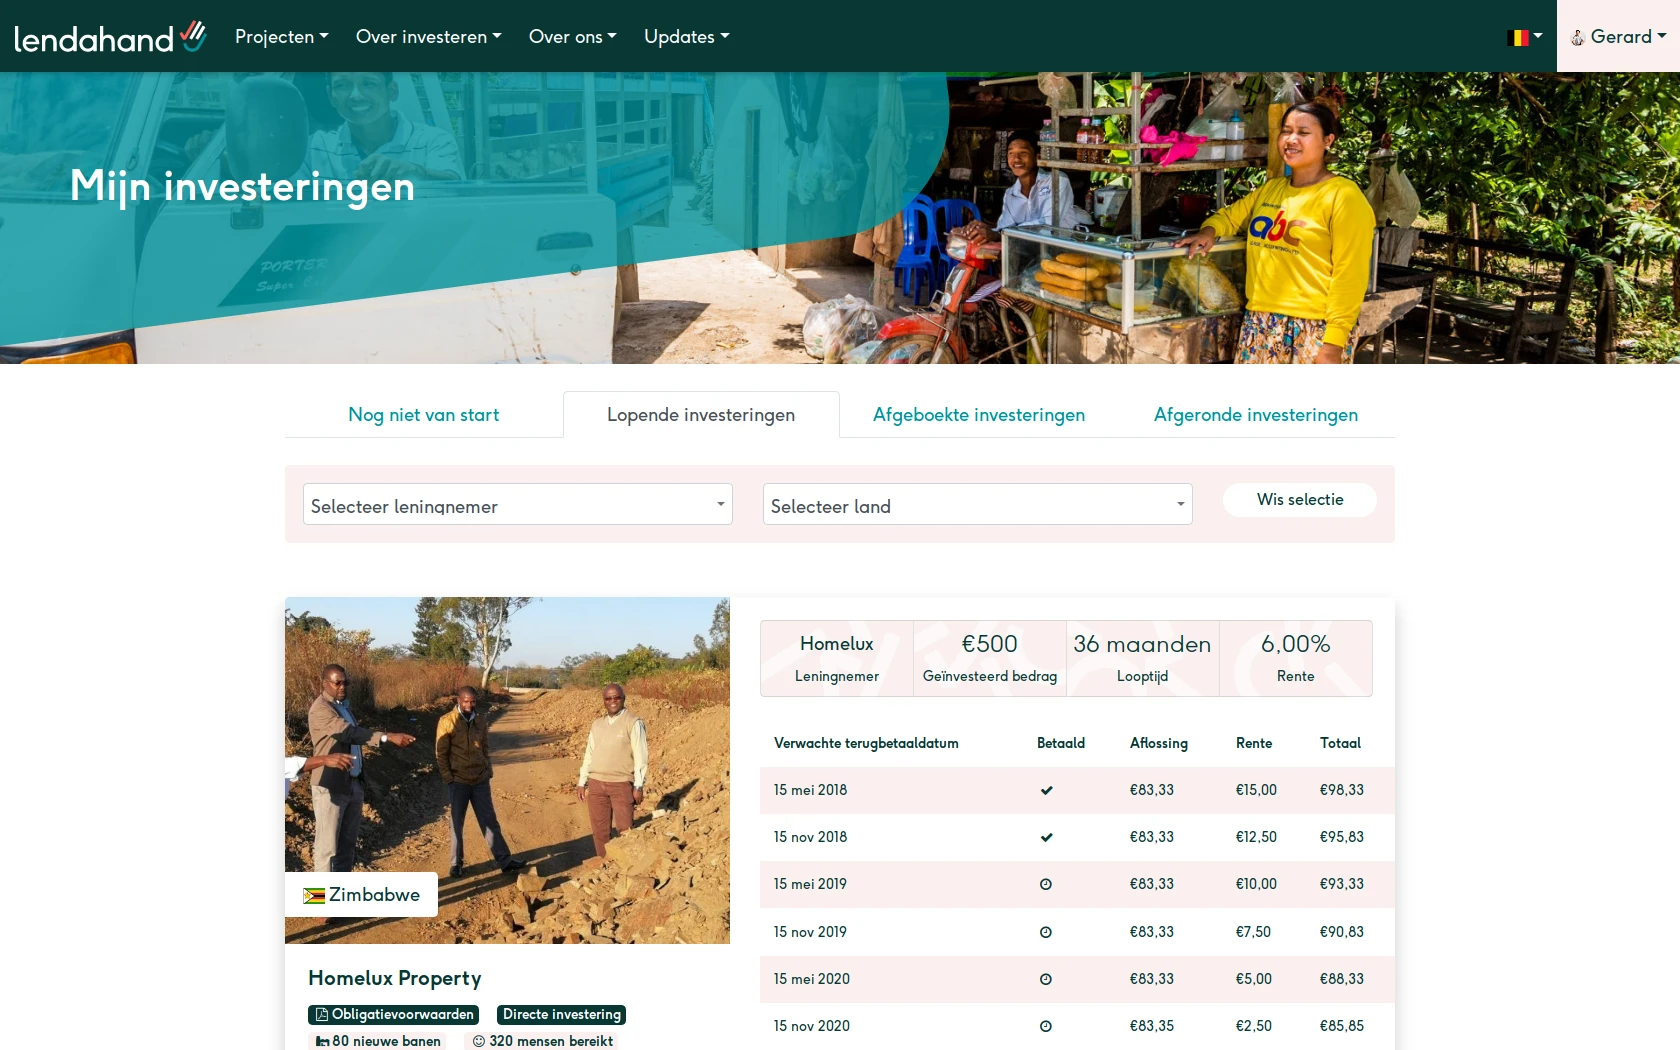Open the Over investeren menu

click(428, 37)
